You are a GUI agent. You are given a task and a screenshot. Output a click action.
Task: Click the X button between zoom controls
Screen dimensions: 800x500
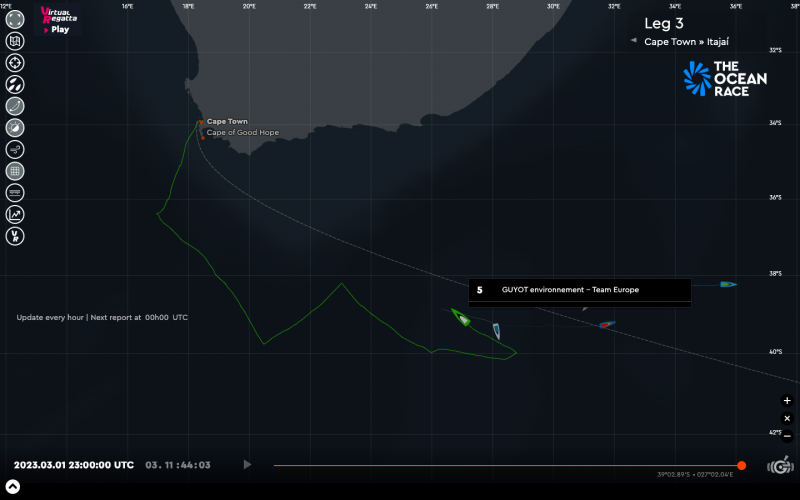tap(787, 418)
